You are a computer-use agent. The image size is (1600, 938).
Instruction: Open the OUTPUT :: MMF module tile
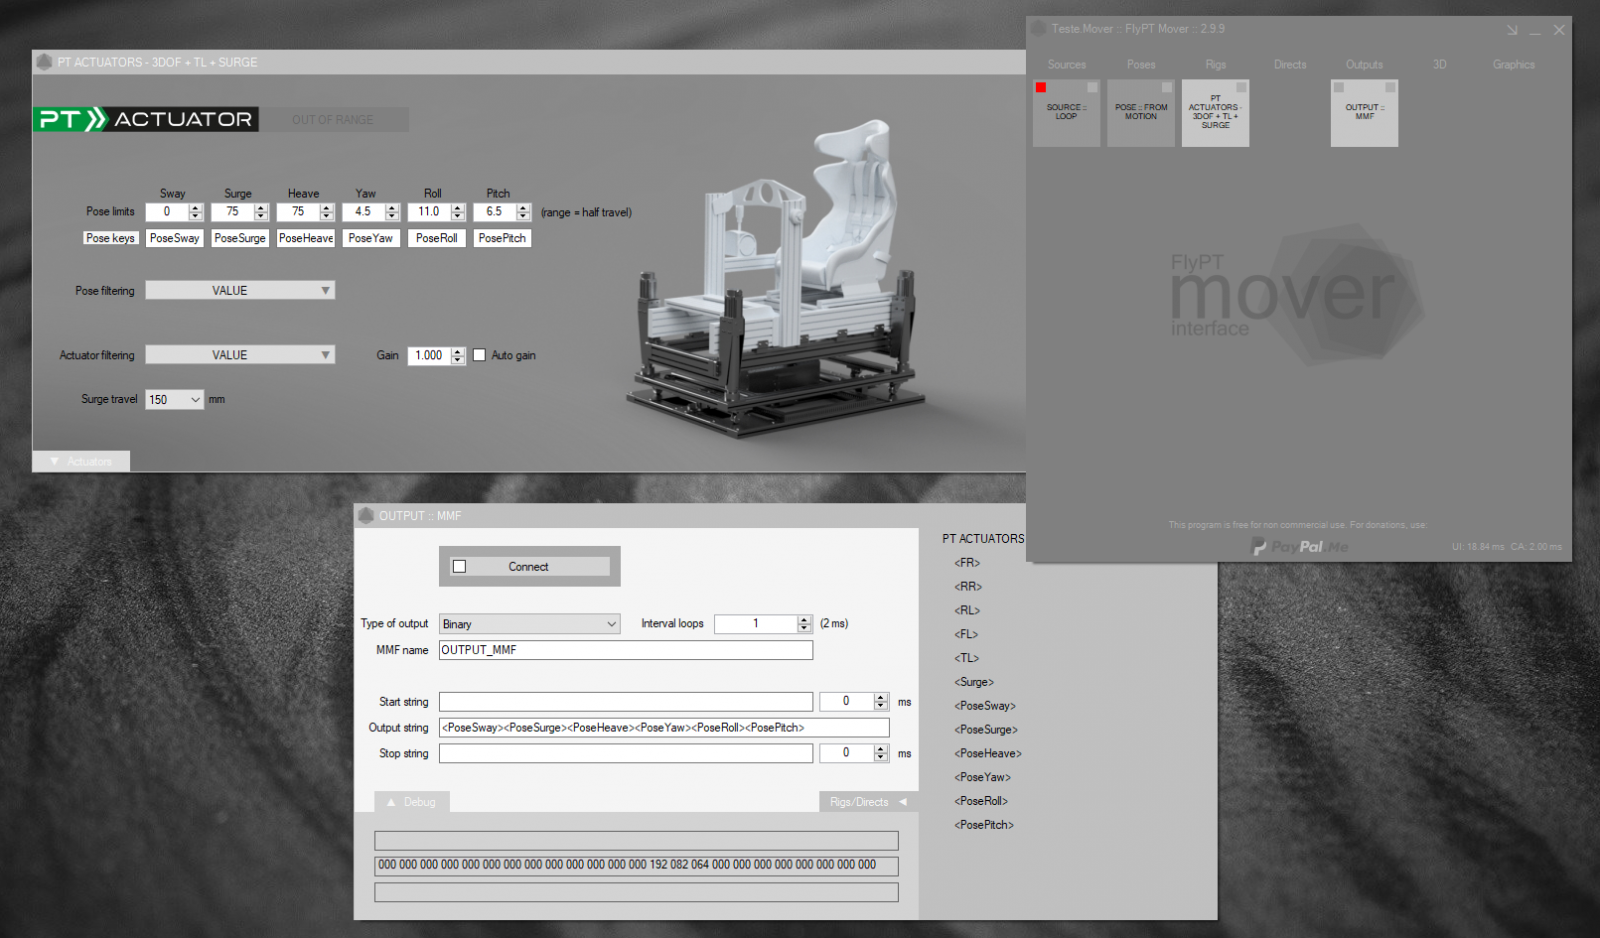1364,113
